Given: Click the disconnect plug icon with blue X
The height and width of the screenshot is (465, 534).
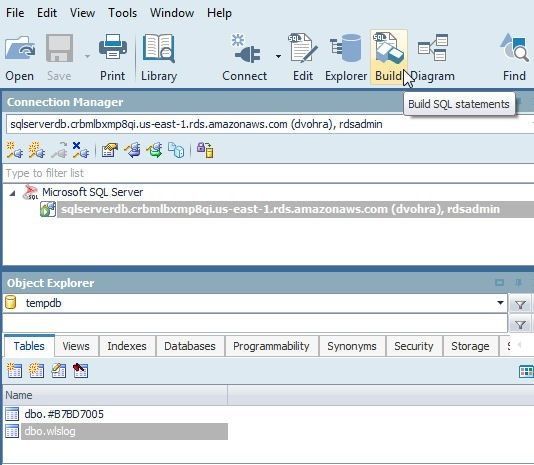Looking at the screenshot, I should [x=81, y=150].
